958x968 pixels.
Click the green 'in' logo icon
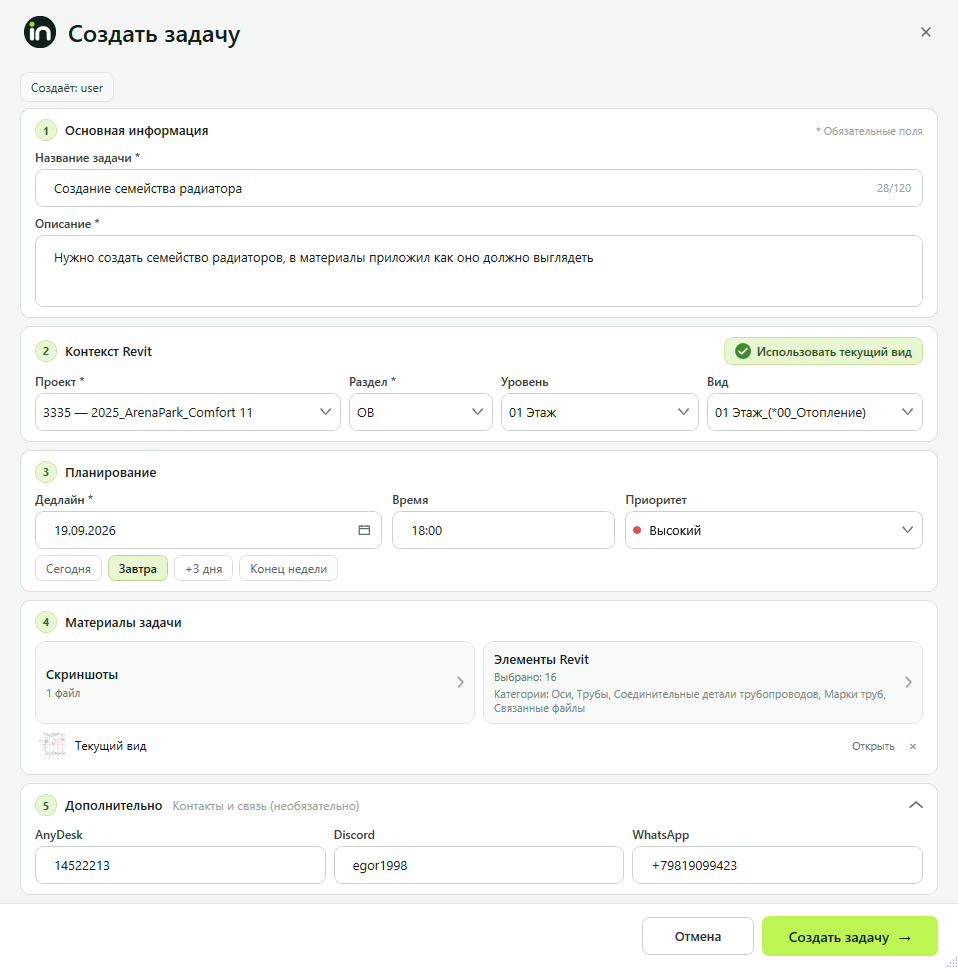click(40, 32)
